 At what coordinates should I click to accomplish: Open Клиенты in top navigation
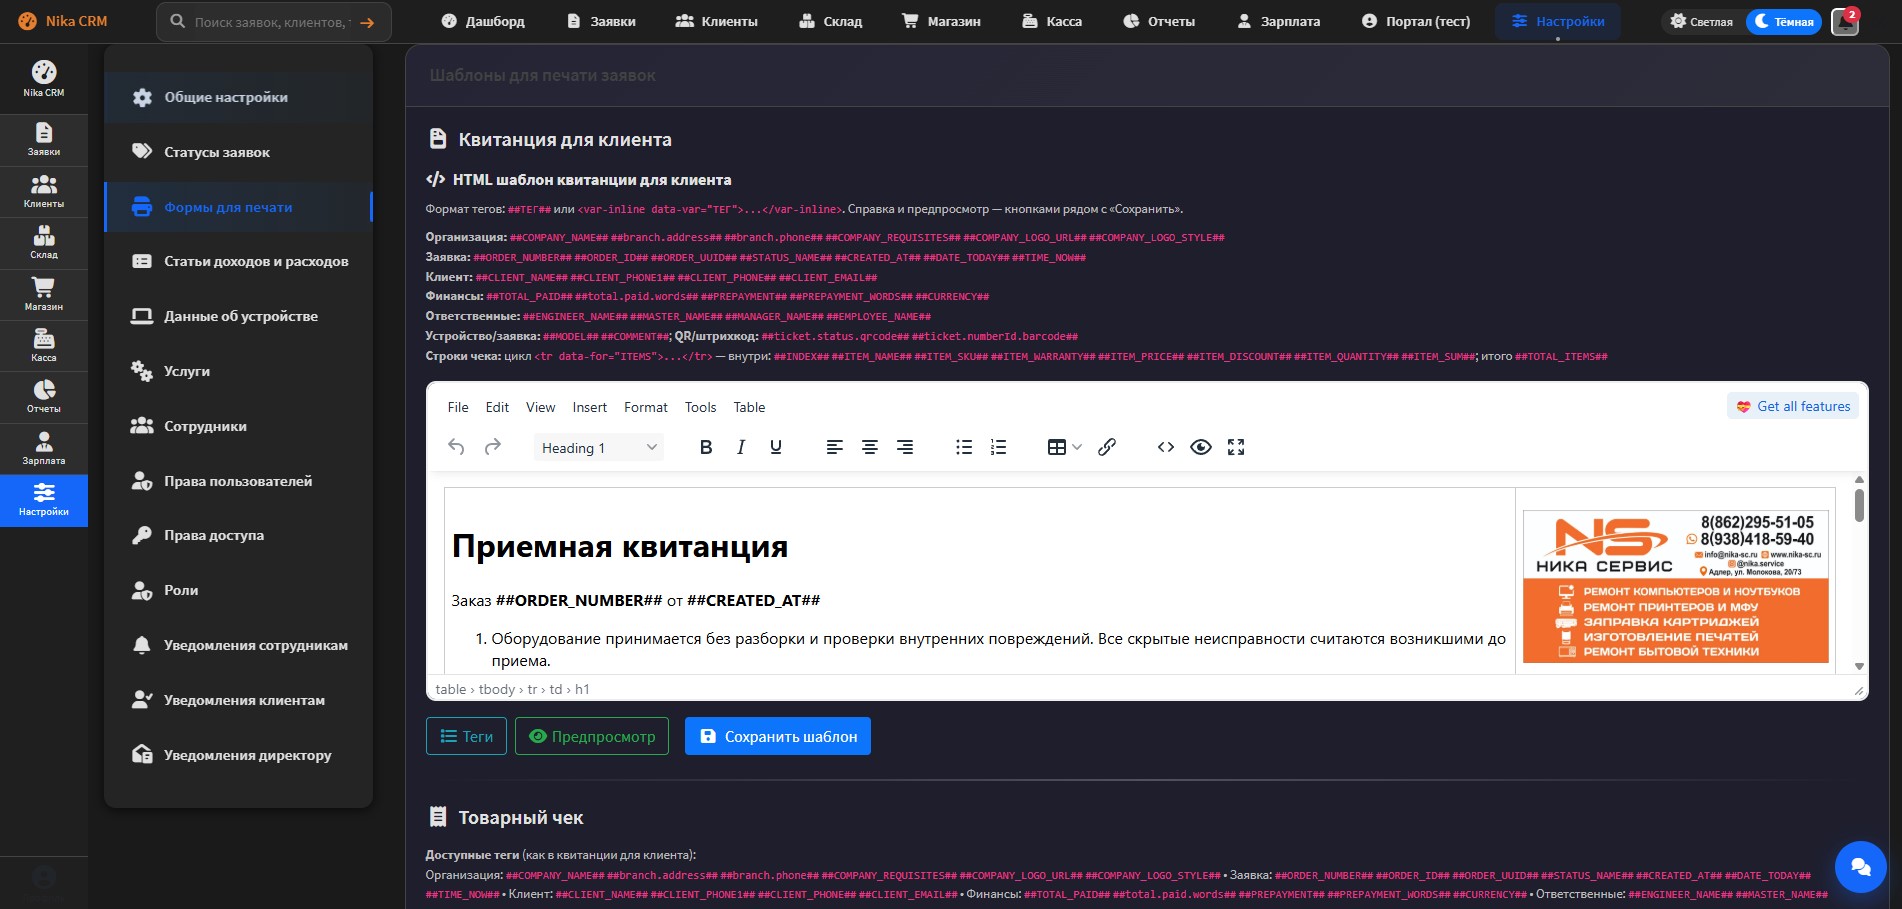point(716,21)
